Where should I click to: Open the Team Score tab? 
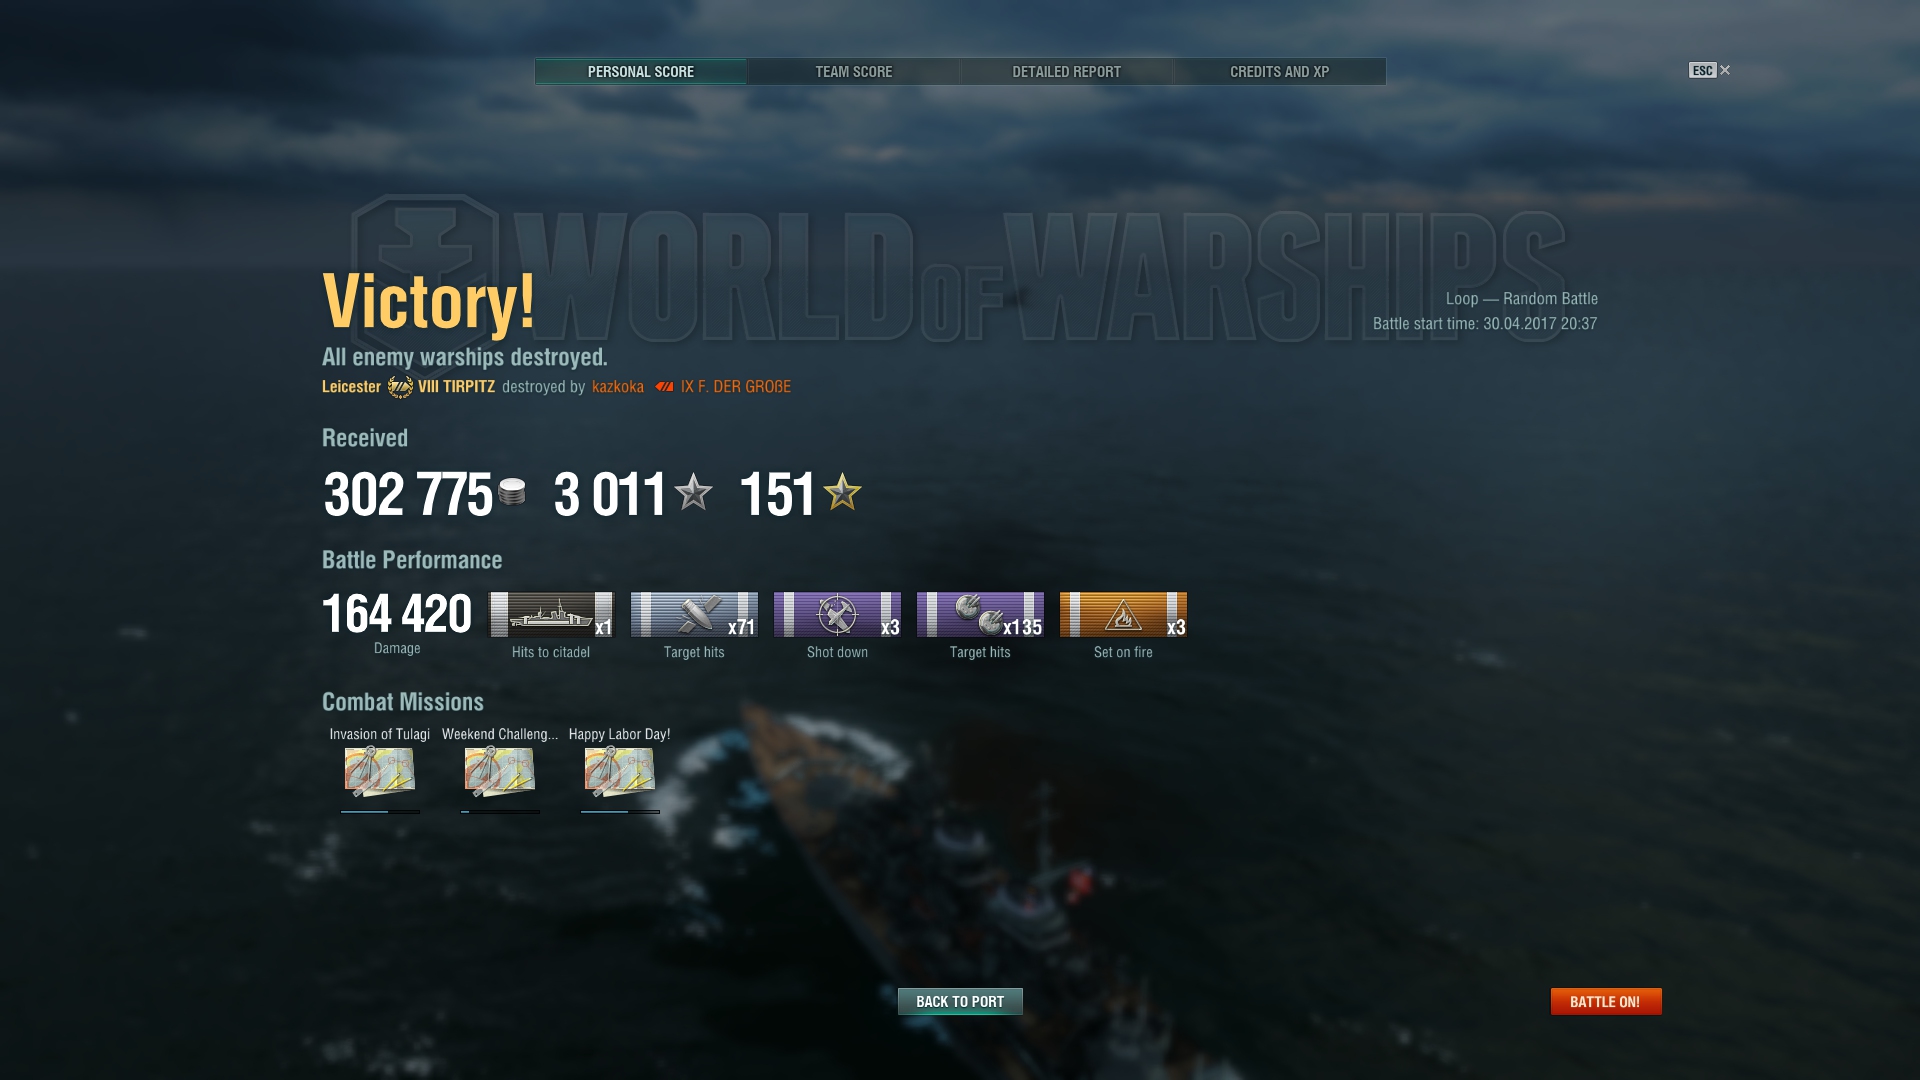coord(853,72)
